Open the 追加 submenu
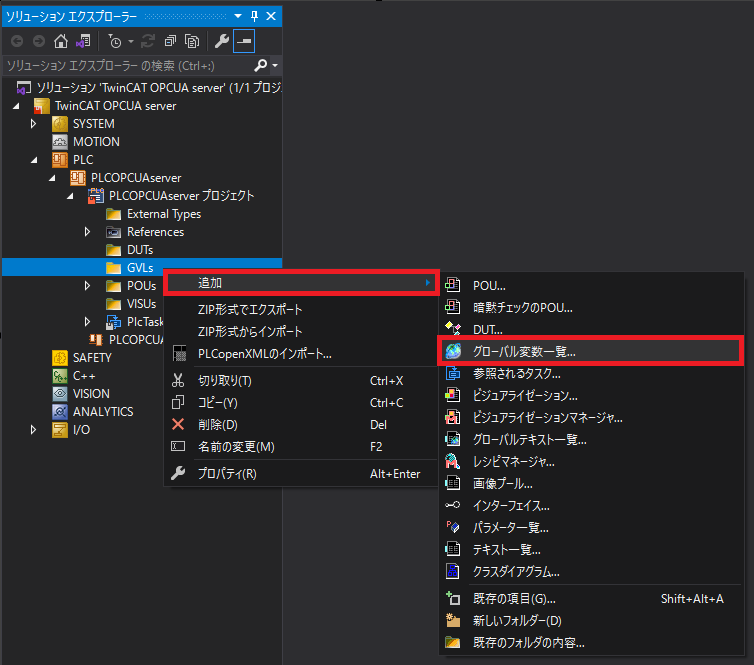The width and height of the screenshot is (754, 665). [x=301, y=283]
